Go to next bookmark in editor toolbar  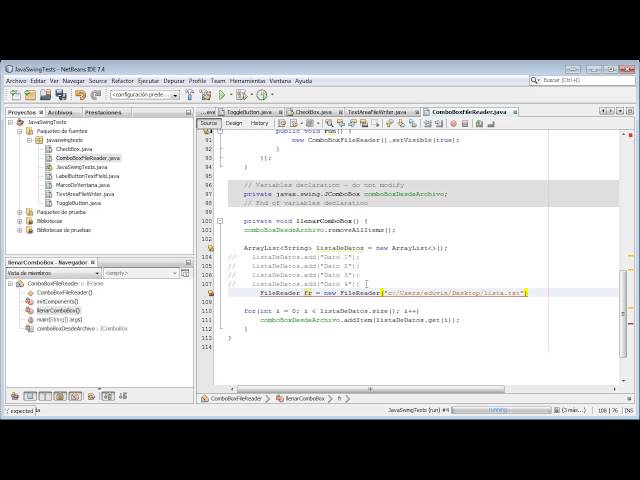tap(401, 123)
